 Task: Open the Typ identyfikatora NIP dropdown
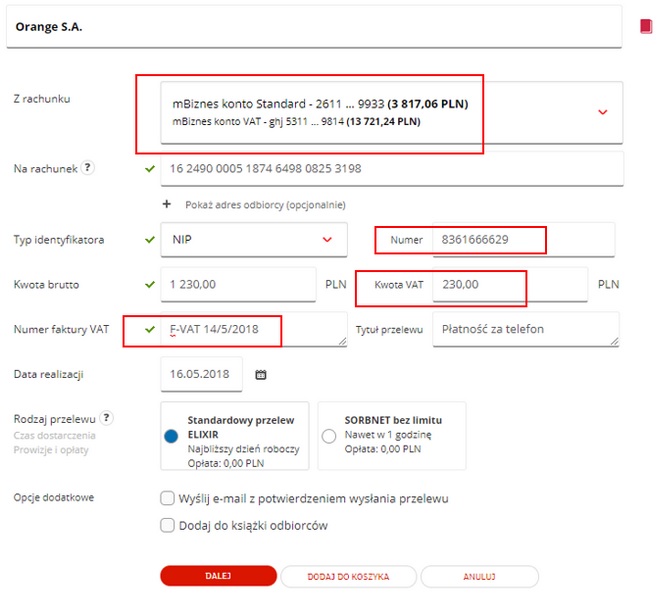tap(254, 239)
